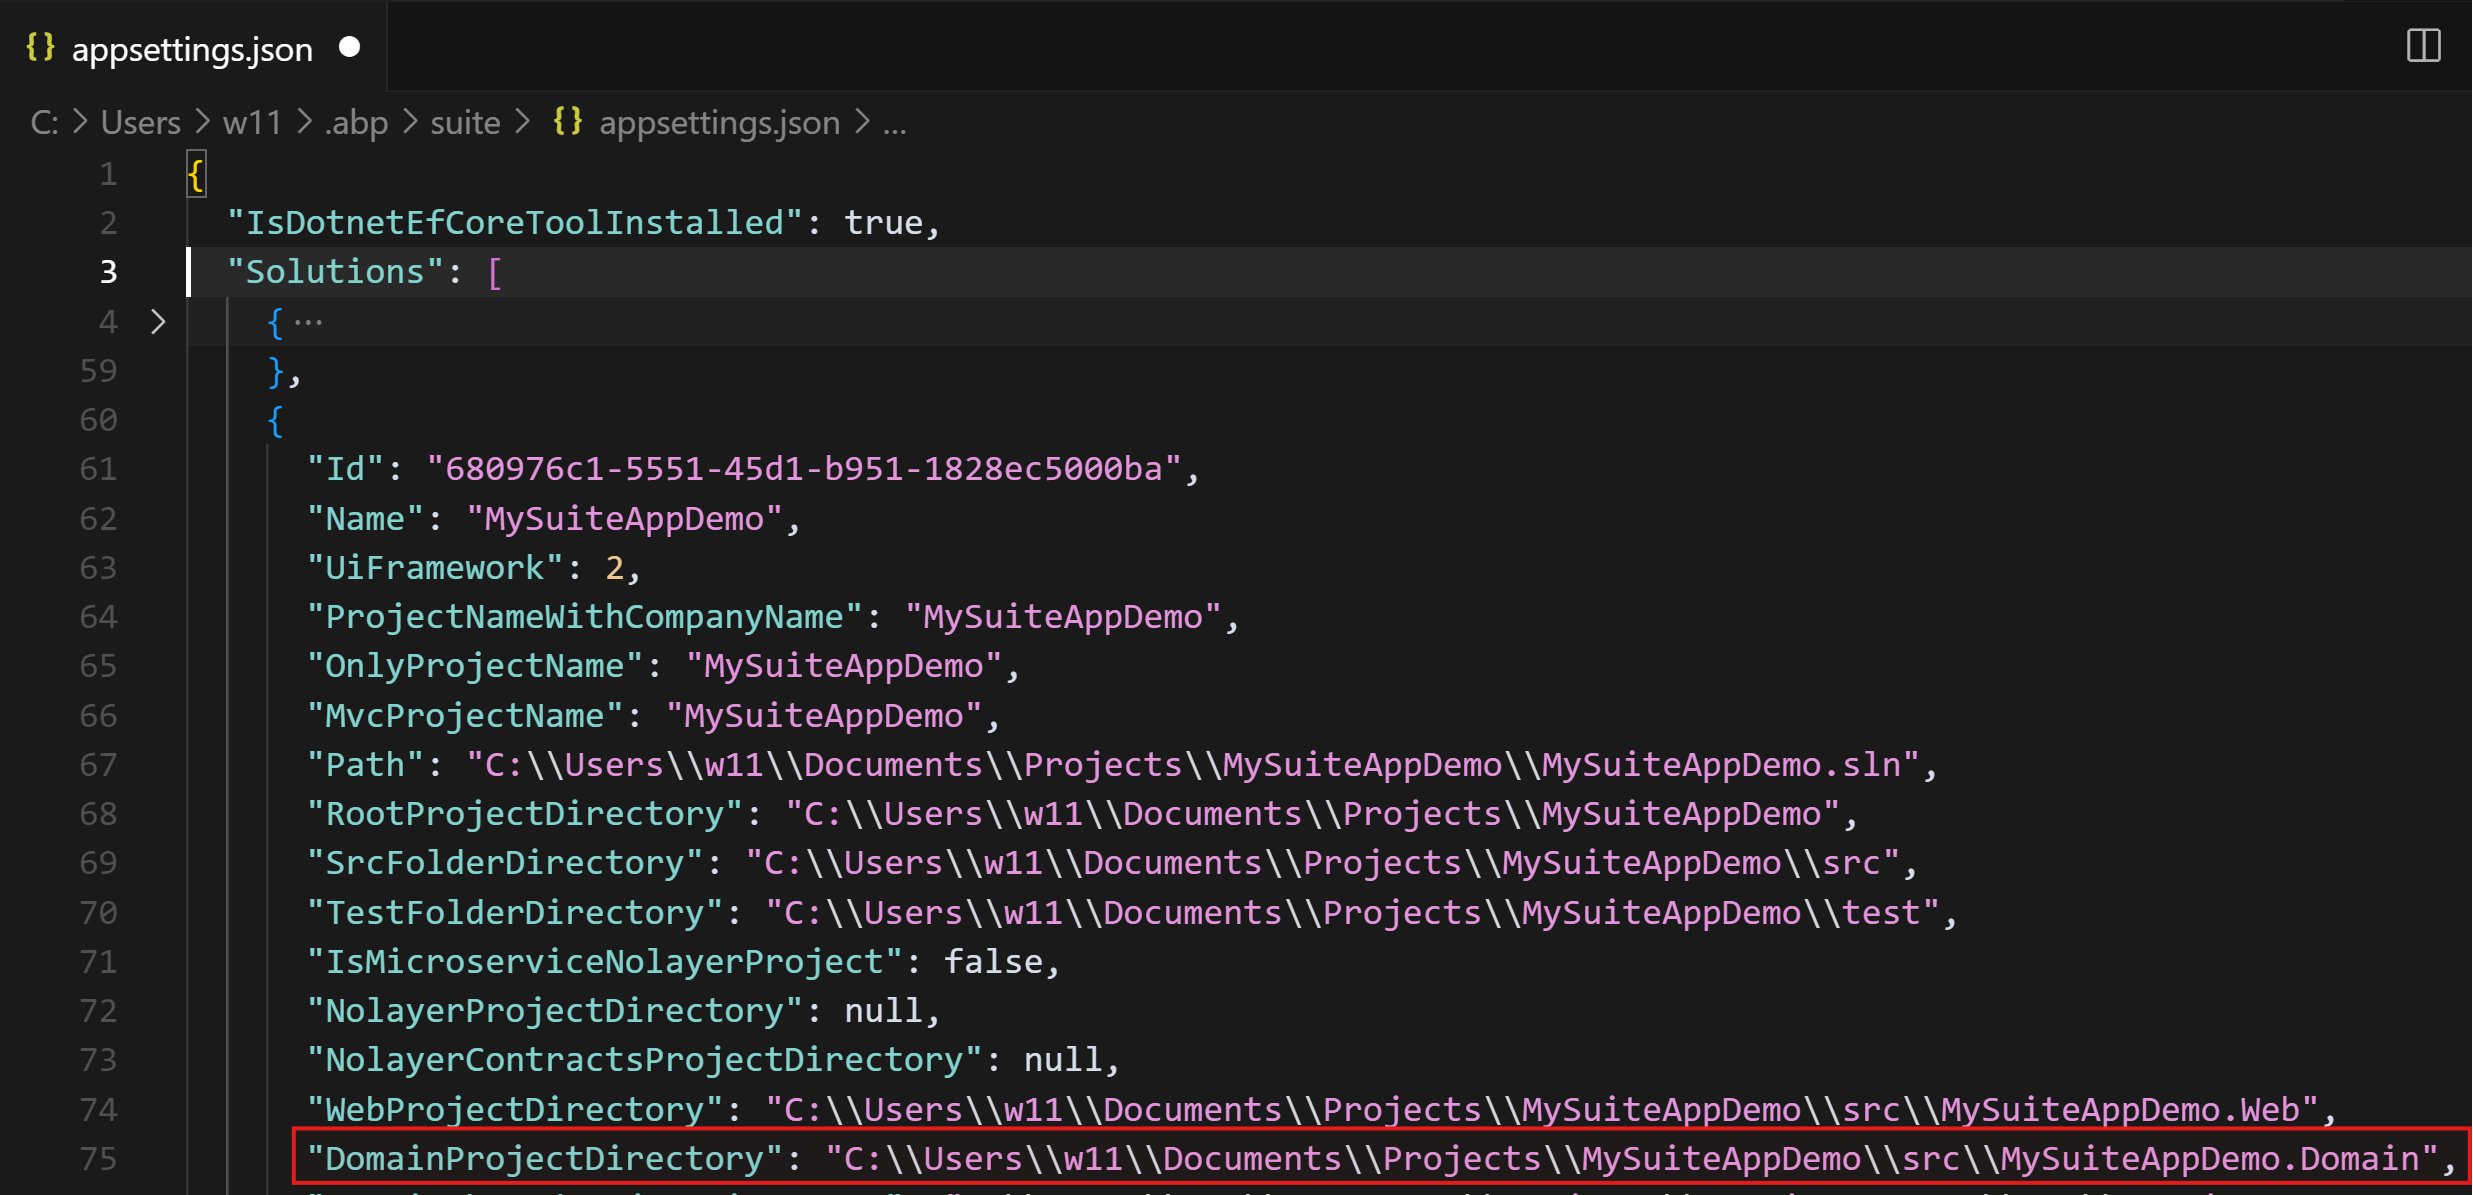Click the opening square bracket after "Solutions"
2473x1195 pixels.
494,272
